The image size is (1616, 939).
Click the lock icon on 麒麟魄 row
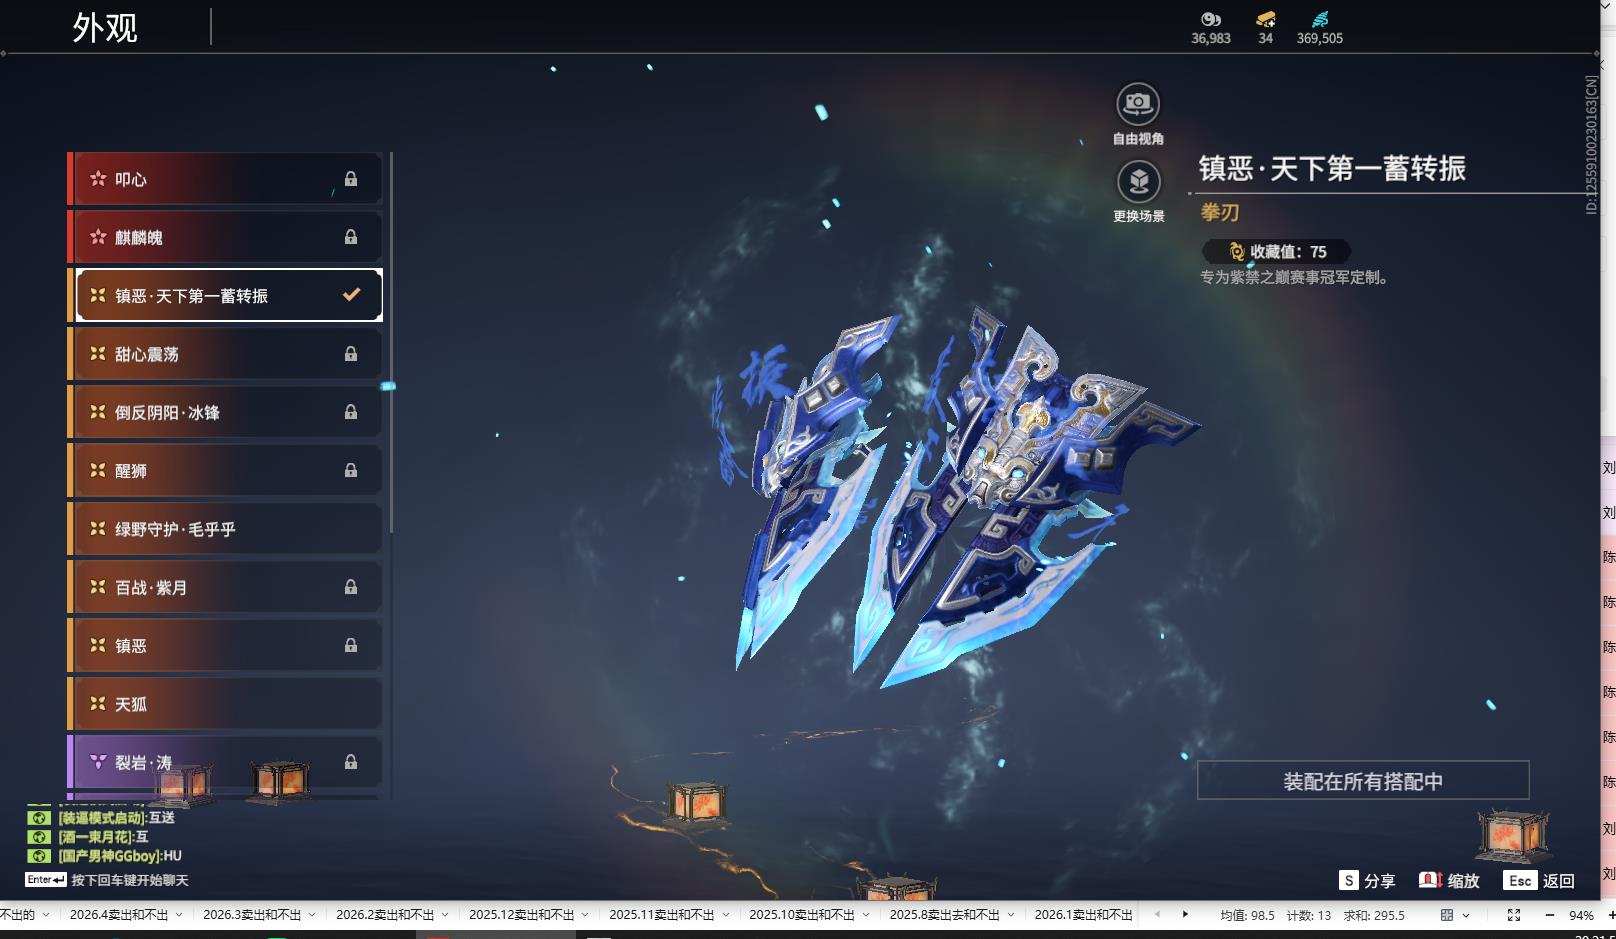tap(351, 237)
